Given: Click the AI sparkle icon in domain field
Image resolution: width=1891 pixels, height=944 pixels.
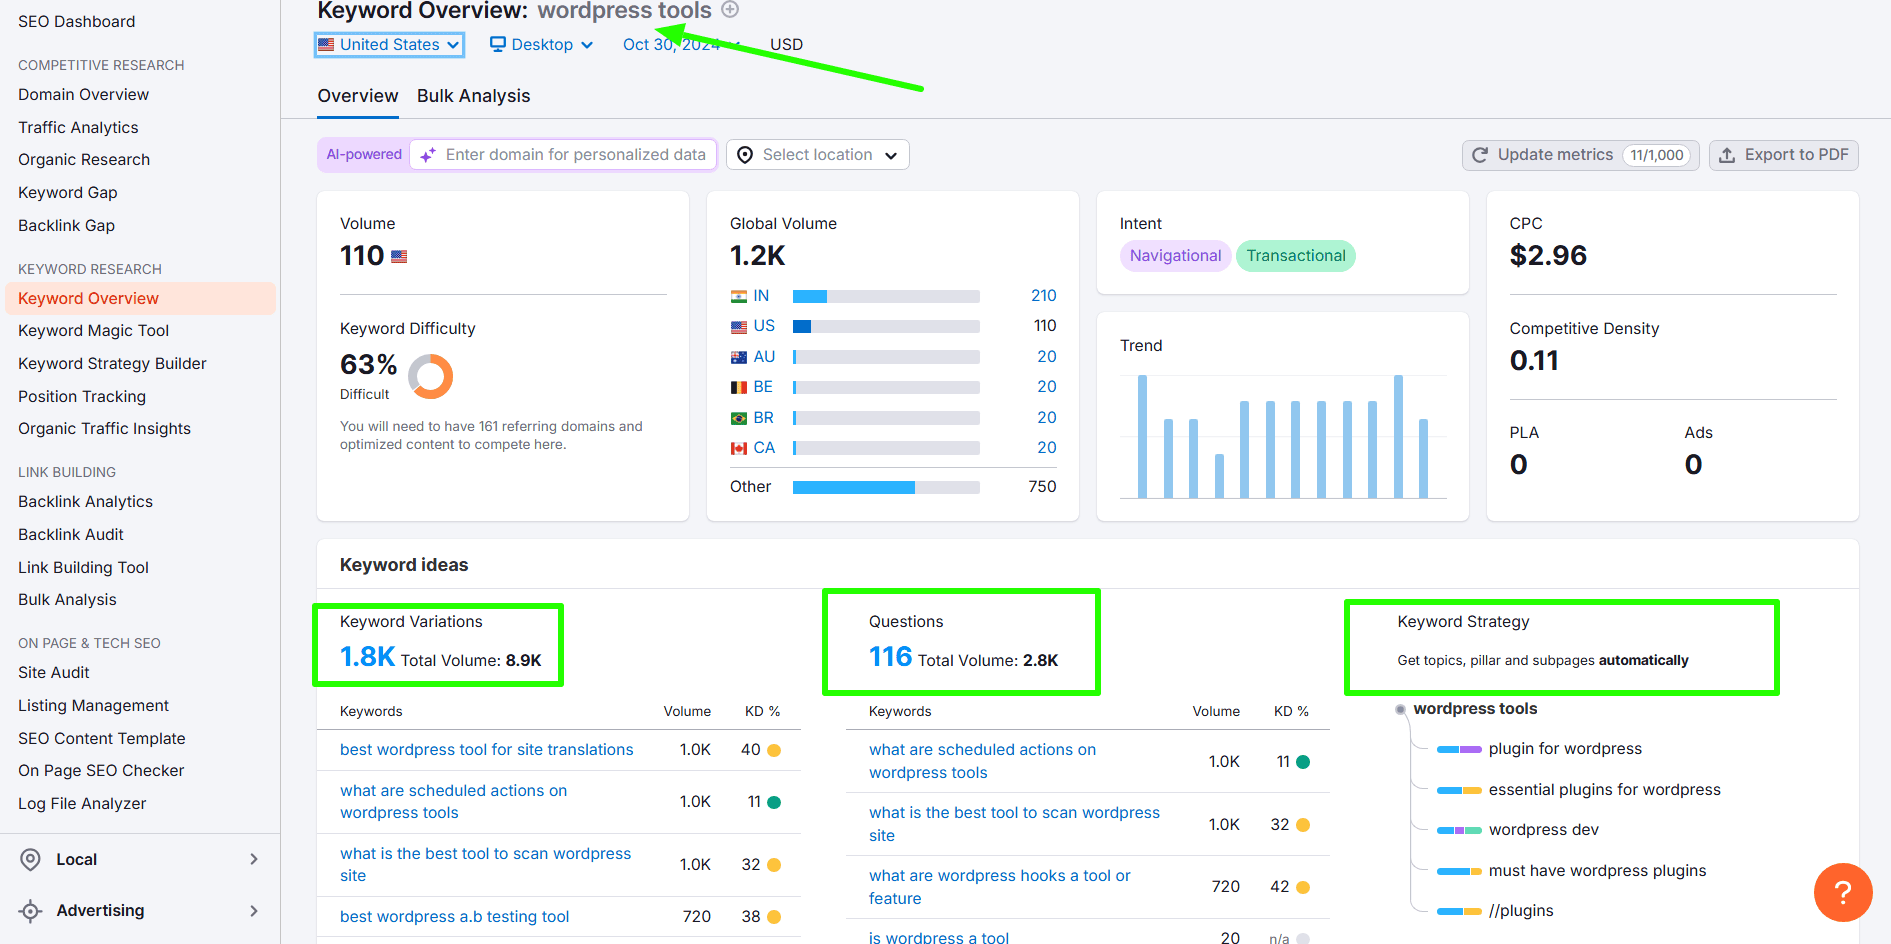Looking at the screenshot, I should 428,155.
